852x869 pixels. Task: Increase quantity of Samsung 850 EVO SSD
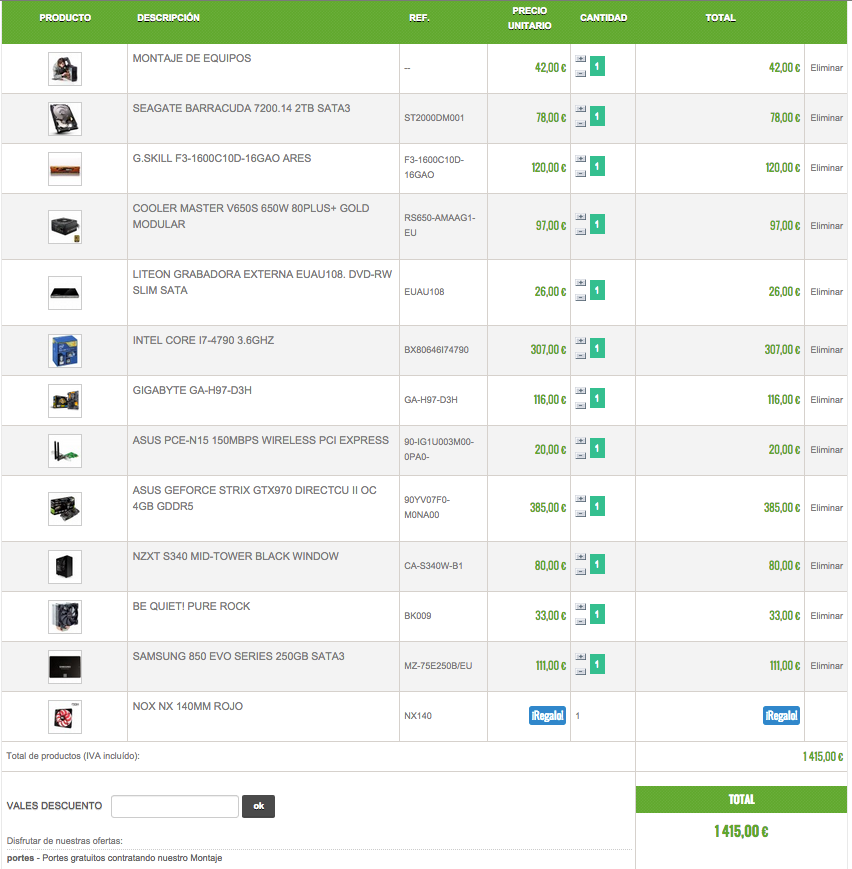[x=580, y=657]
